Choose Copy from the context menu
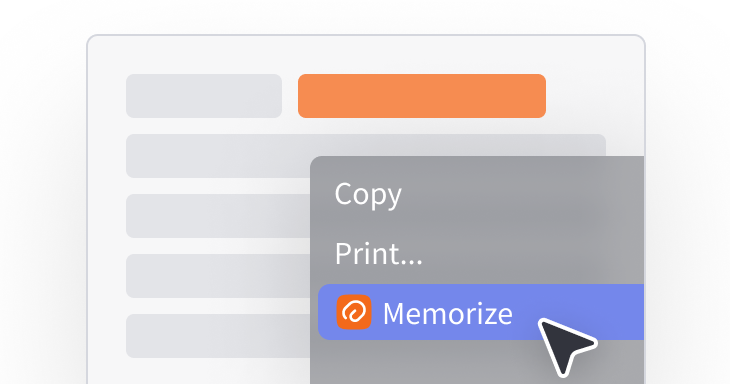Viewport: 730px width, 384px height. [368, 195]
